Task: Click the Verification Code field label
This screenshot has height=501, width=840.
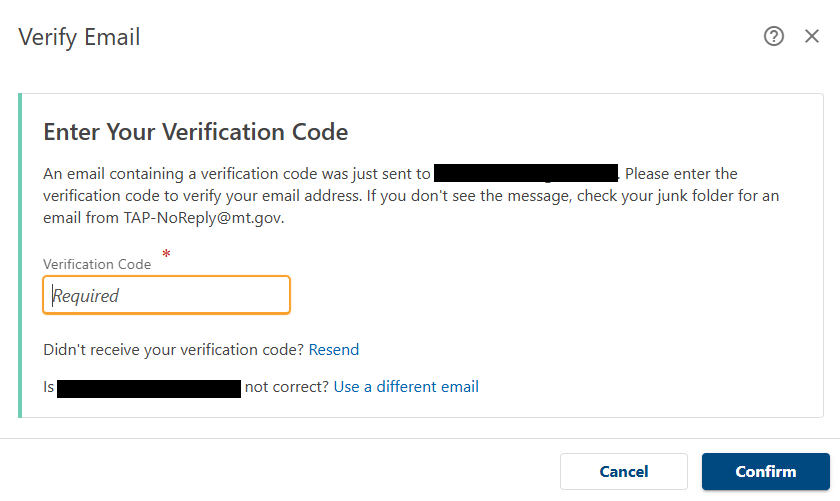Action: click(97, 264)
